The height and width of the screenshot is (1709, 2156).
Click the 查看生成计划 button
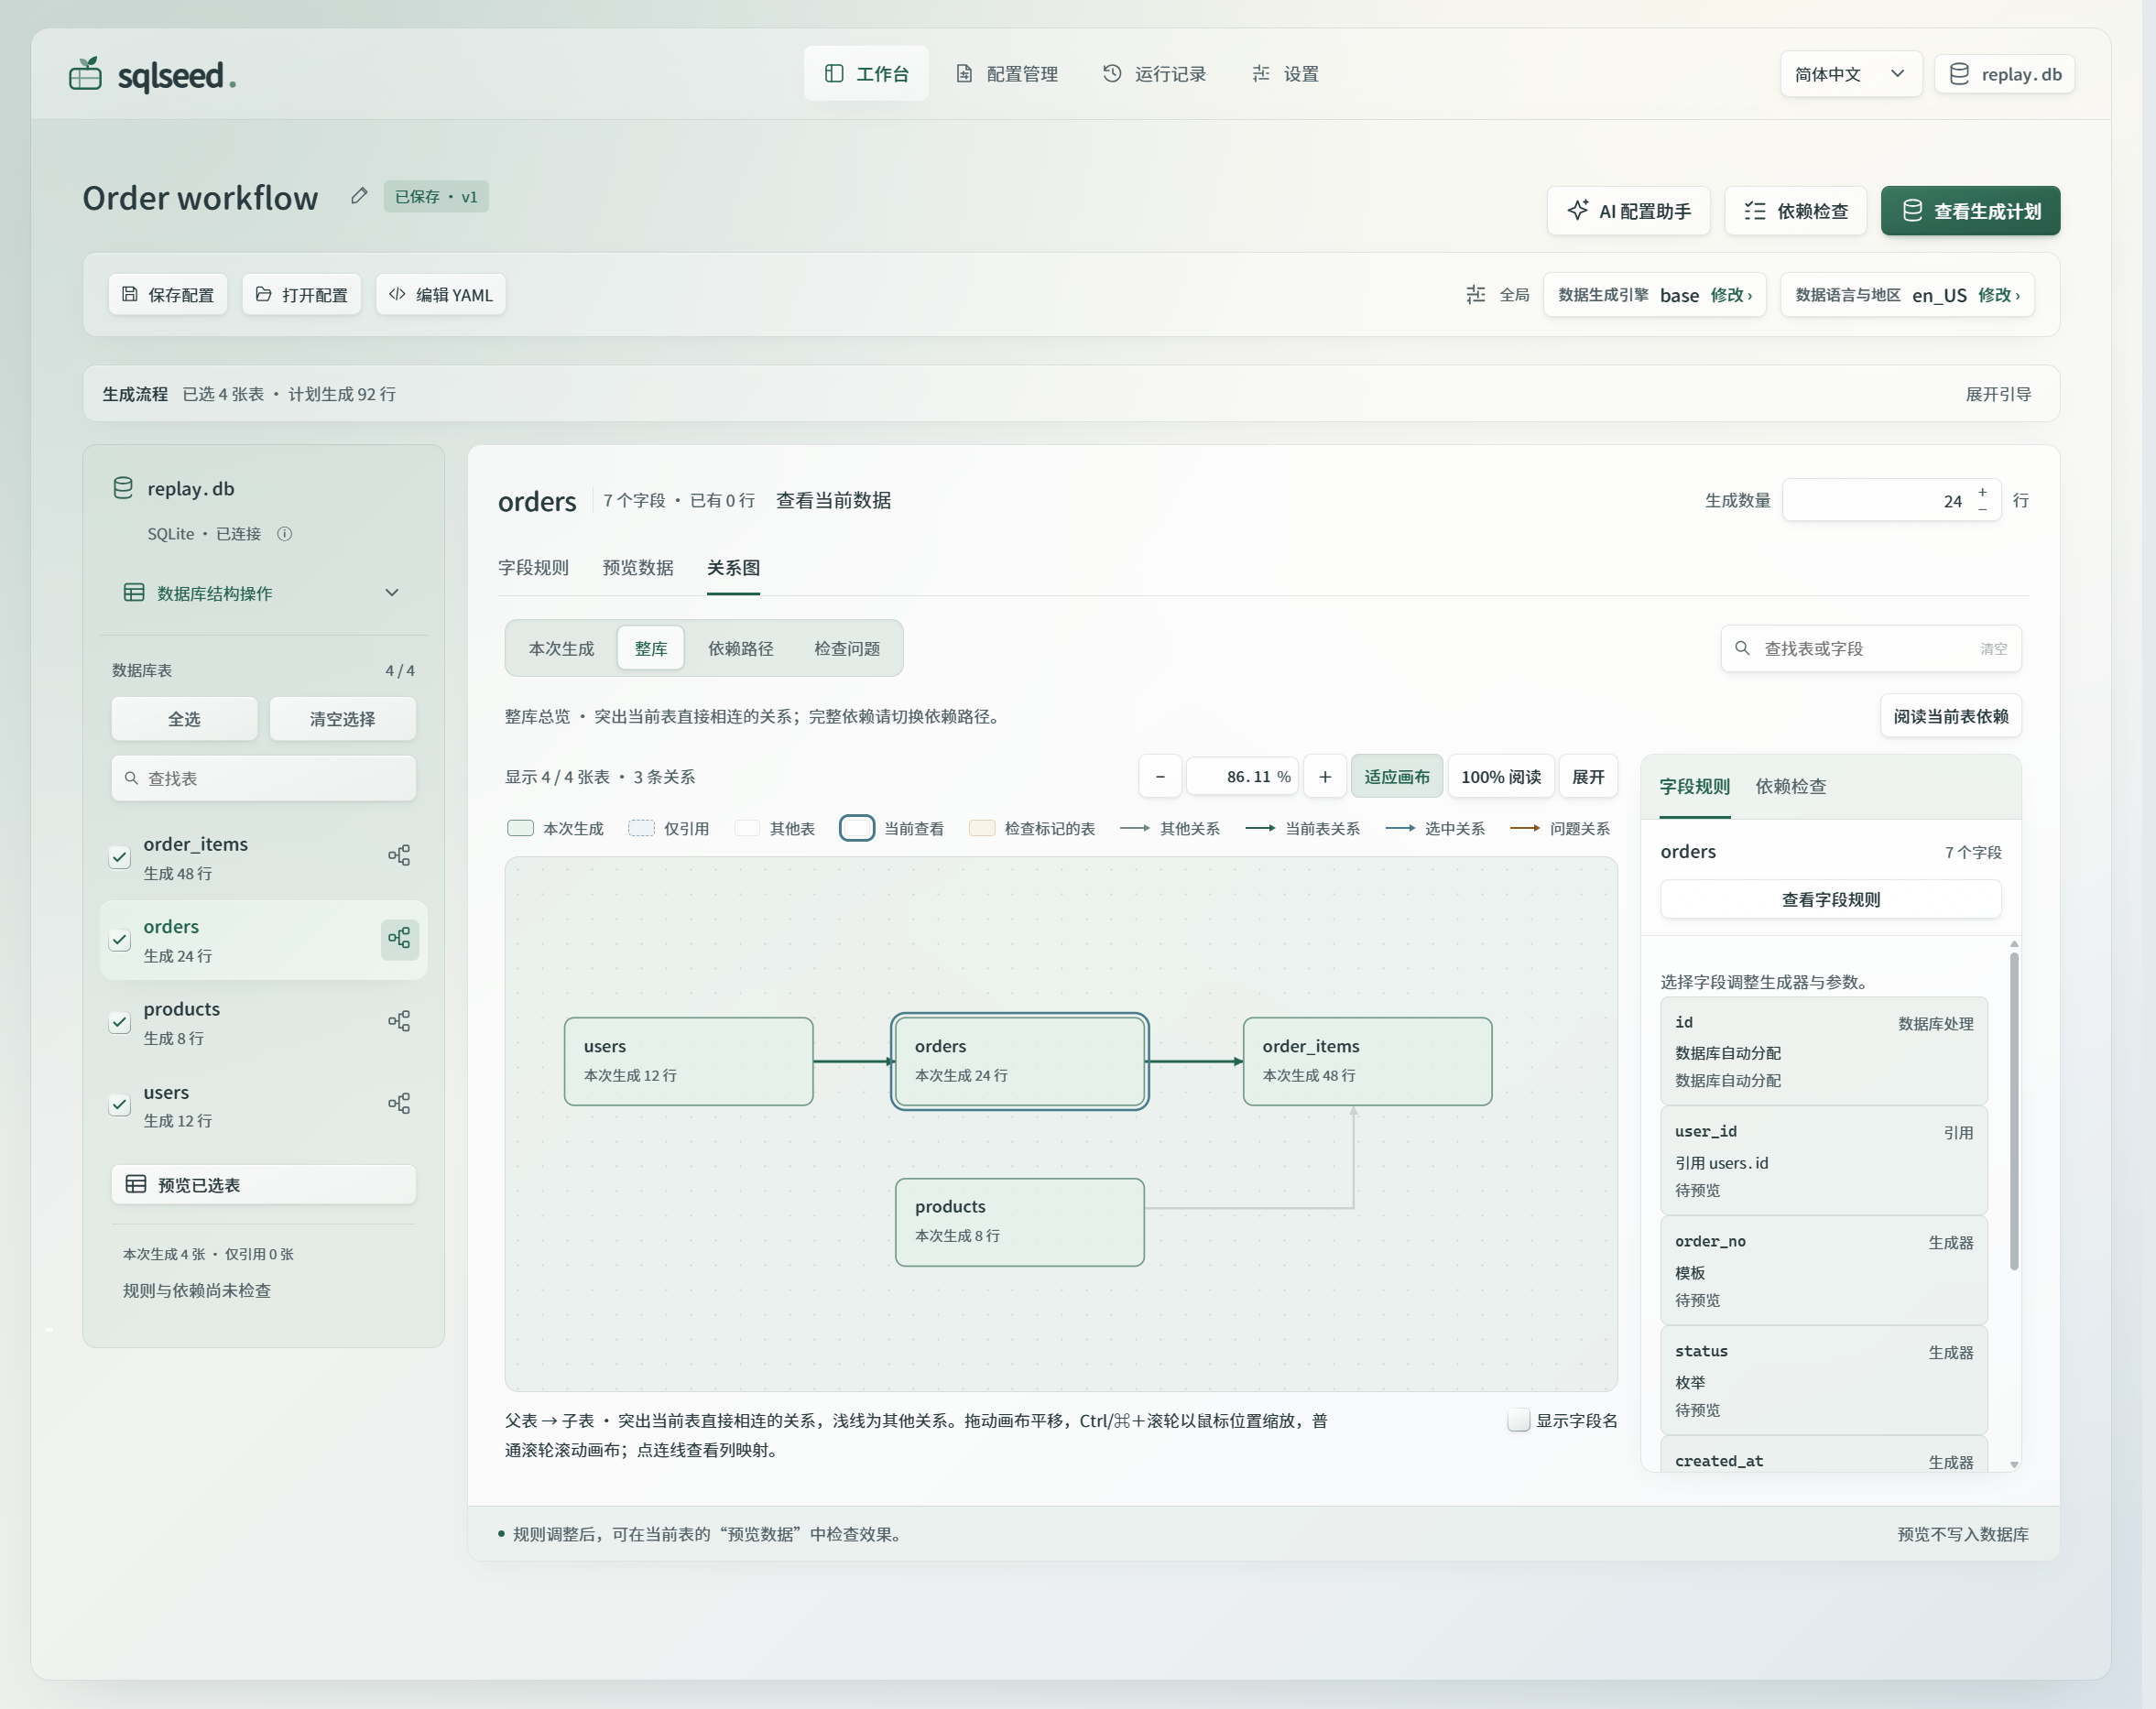pyautogui.click(x=1970, y=211)
